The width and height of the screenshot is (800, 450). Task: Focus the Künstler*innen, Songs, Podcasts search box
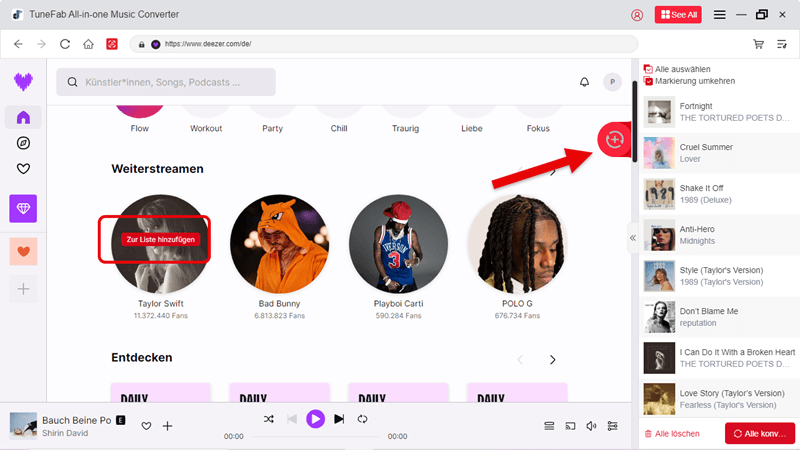(x=166, y=82)
